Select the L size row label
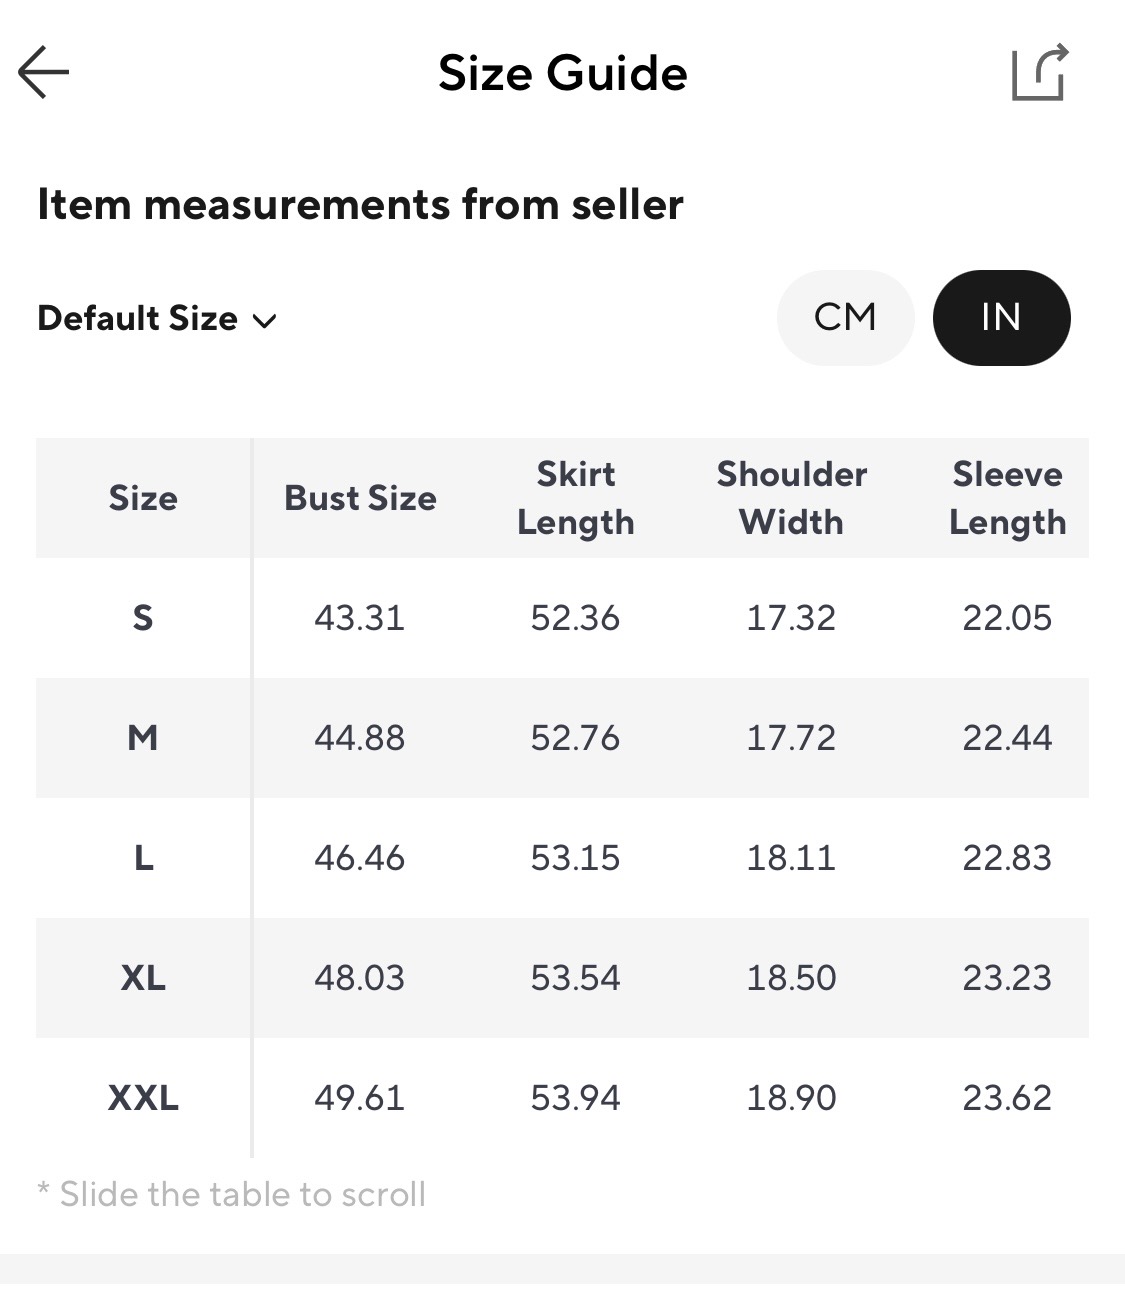Image resolution: width=1125 pixels, height=1307 pixels. click(143, 858)
